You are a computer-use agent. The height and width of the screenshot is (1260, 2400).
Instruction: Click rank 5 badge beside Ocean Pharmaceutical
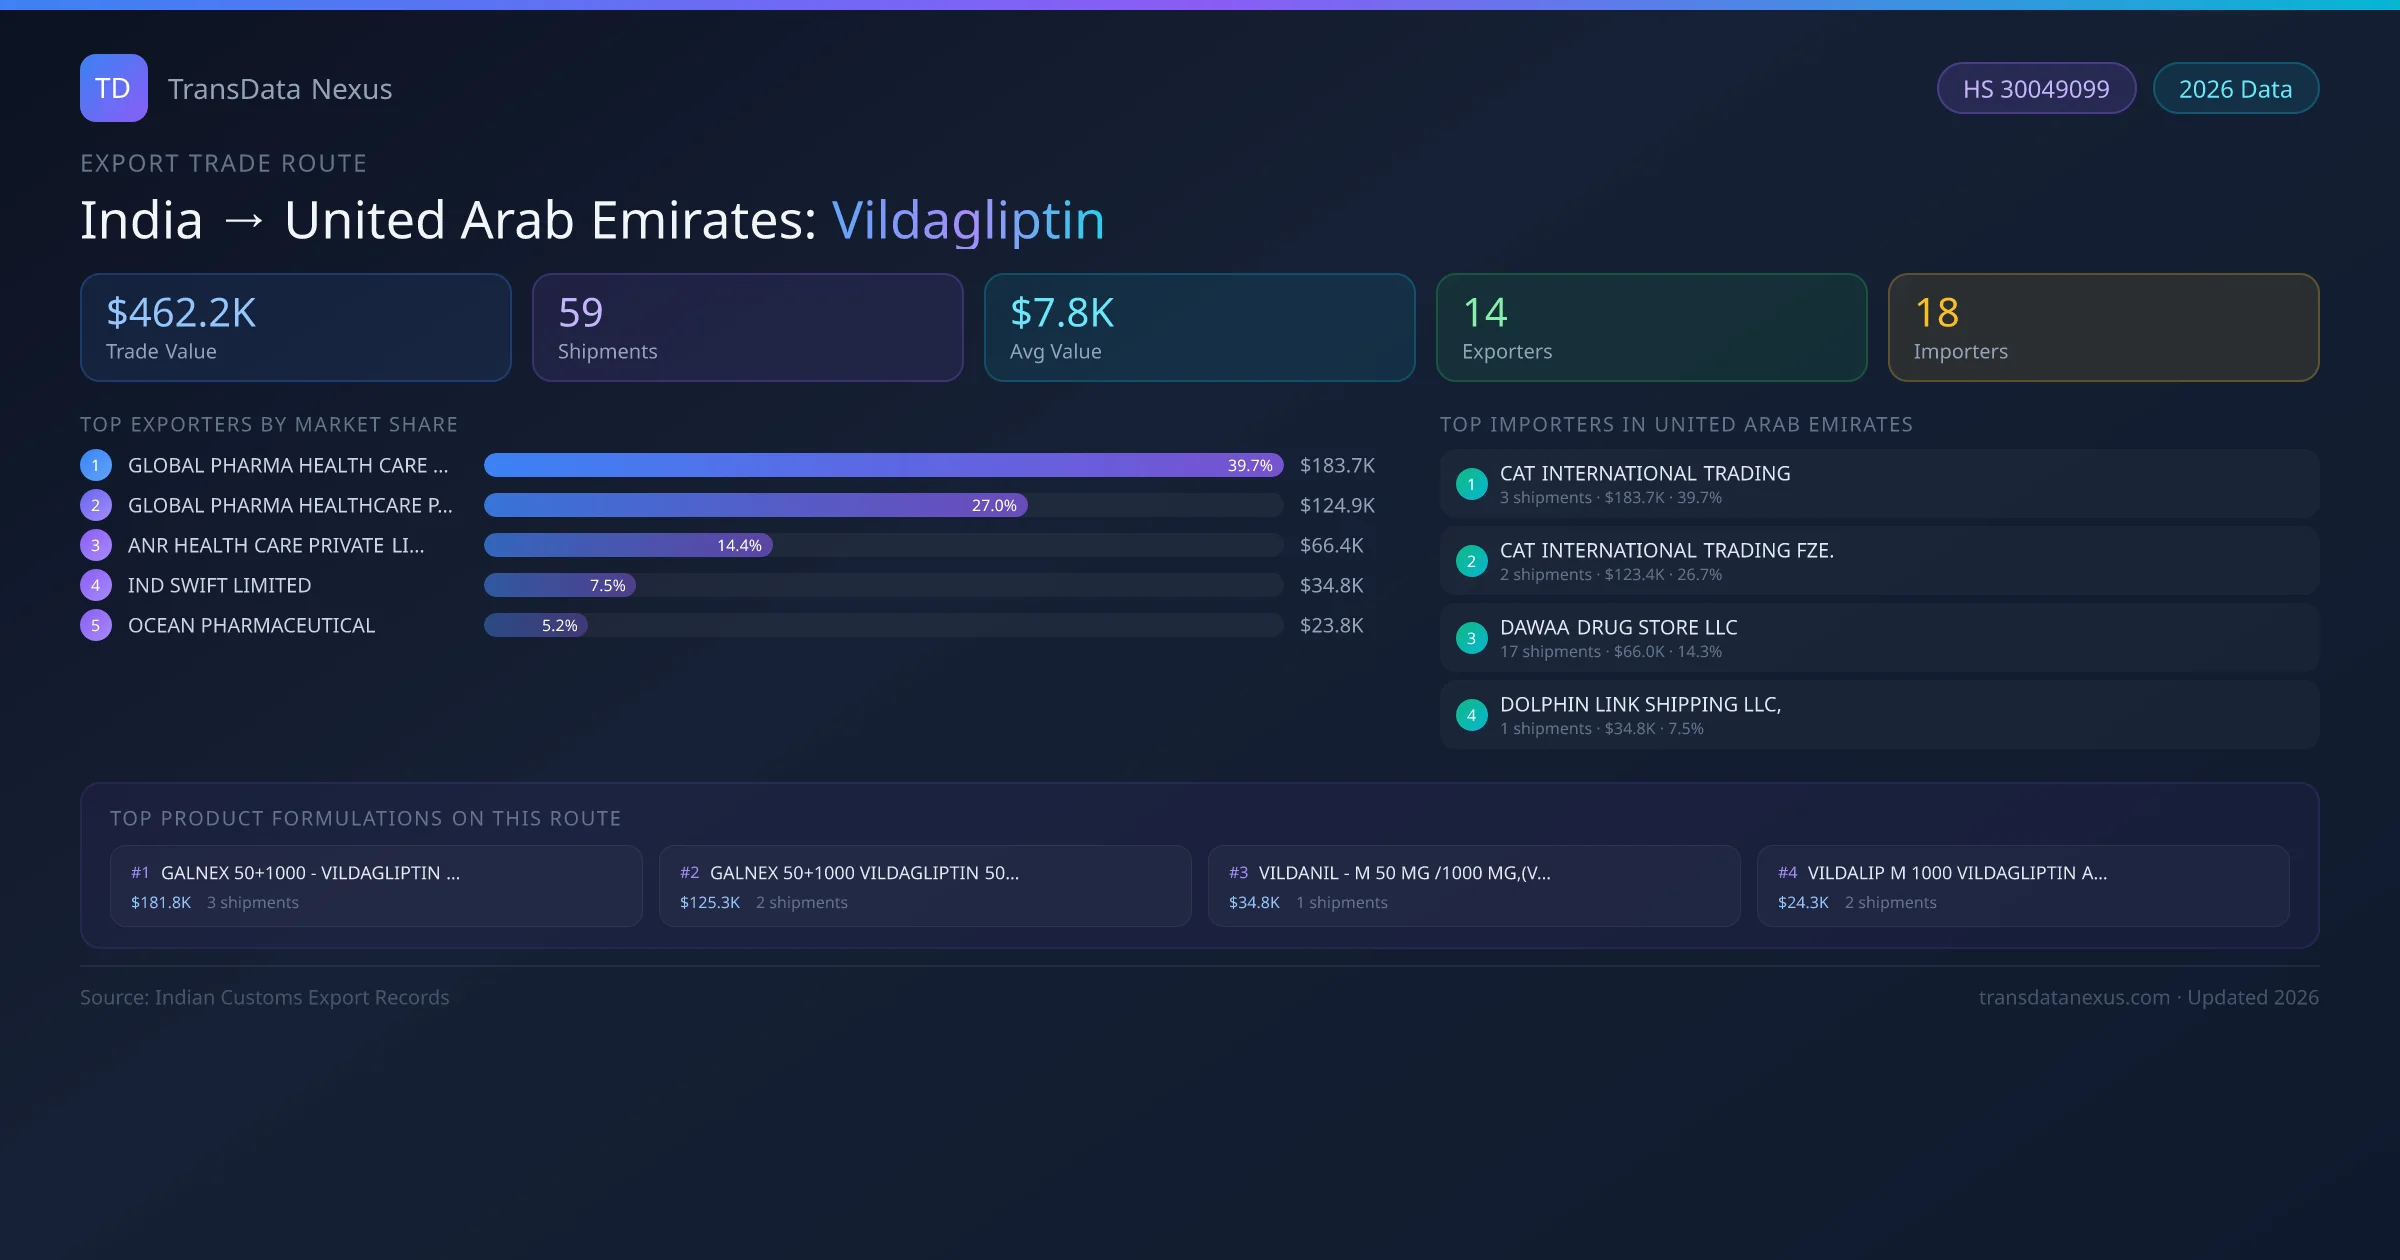pos(95,625)
